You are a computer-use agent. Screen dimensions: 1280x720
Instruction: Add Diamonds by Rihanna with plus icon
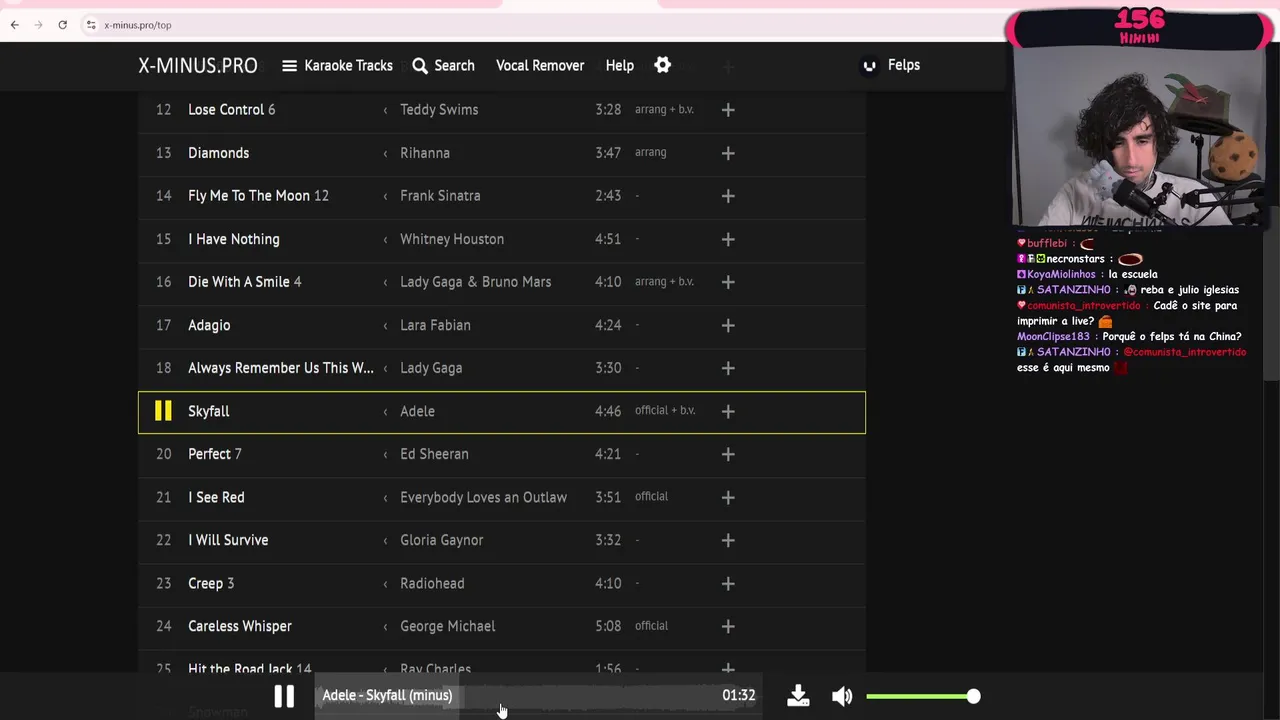728,153
